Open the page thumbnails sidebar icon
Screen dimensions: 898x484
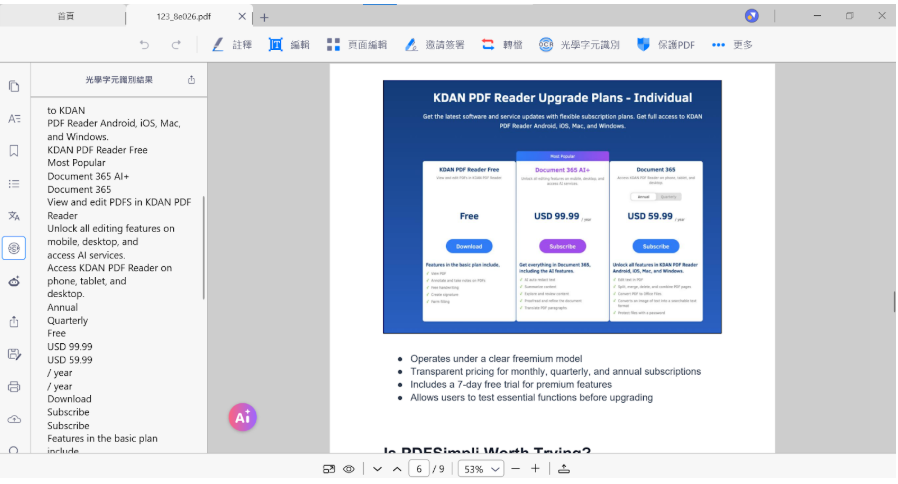14,86
